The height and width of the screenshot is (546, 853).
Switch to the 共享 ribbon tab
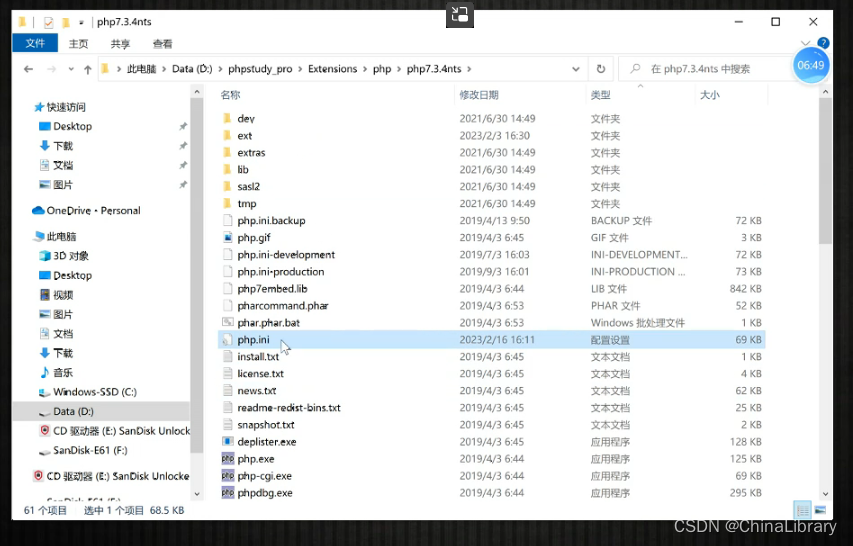(x=120, y=44)
